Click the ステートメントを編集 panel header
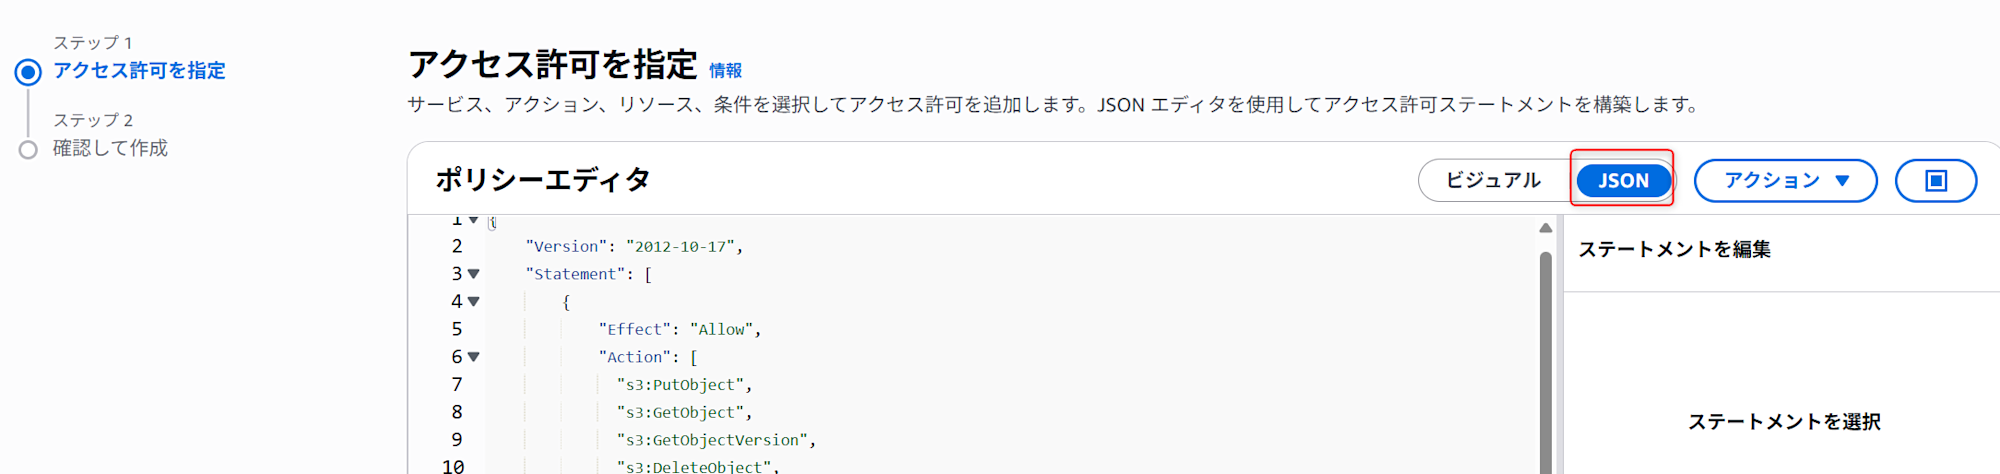 [1674, 249]
